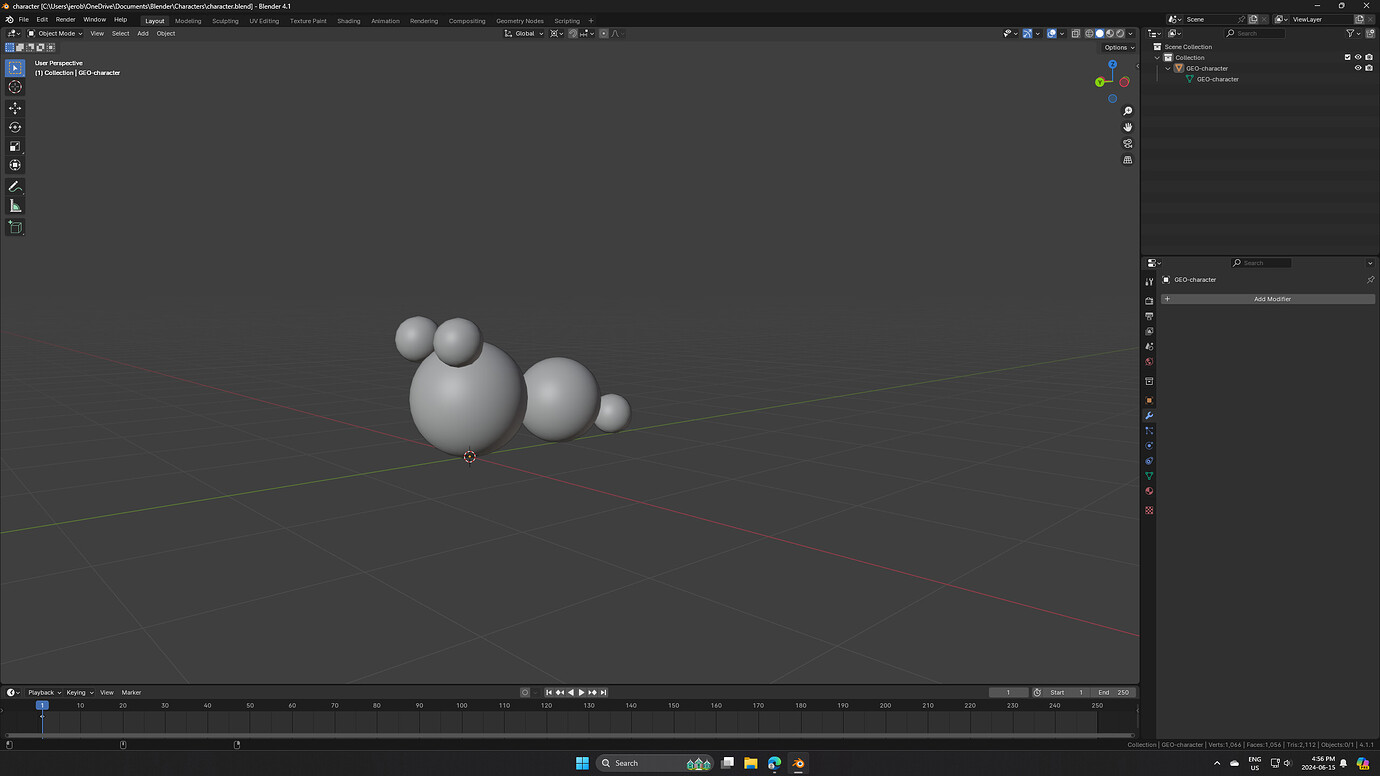
Task: Click the hand icon to pan the view
Action: click(1128, 127)
